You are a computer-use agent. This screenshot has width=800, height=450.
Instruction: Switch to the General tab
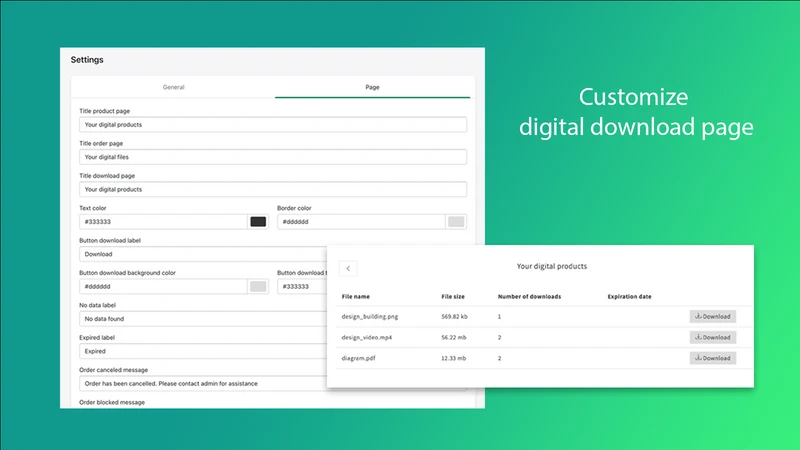tap(173, 87)
